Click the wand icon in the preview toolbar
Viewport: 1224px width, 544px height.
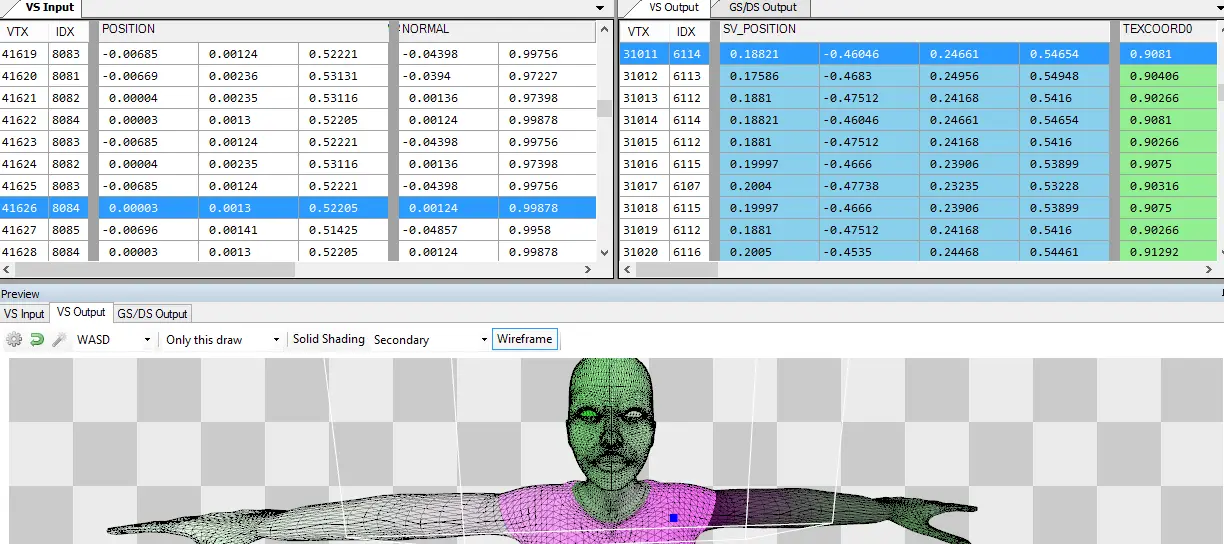pos(59,340)
